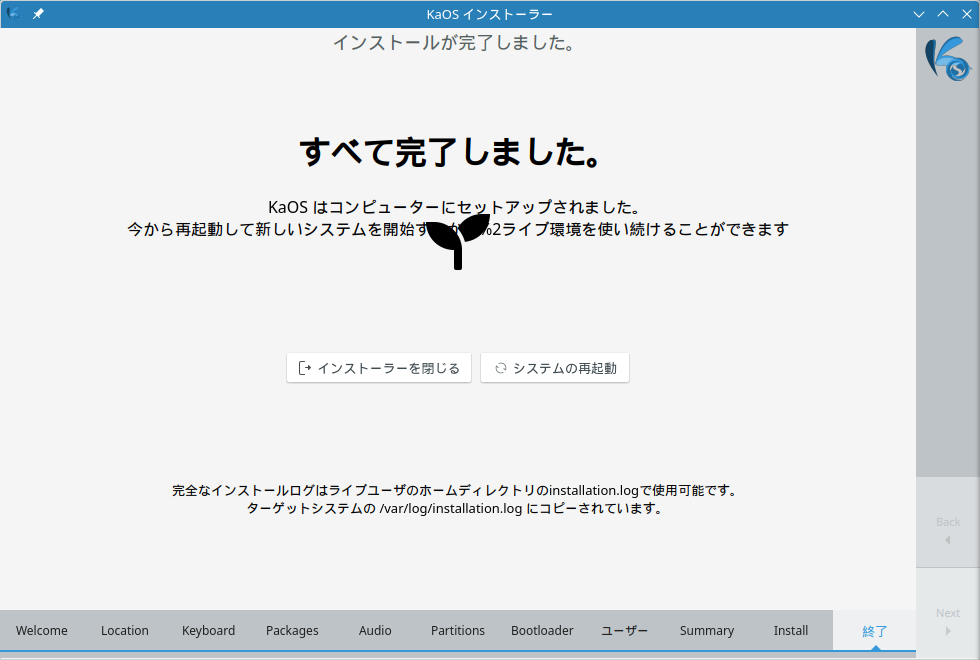Click the pin window icon in the title bar
This screenshot has width=980, height=660.
pos(38,14)
